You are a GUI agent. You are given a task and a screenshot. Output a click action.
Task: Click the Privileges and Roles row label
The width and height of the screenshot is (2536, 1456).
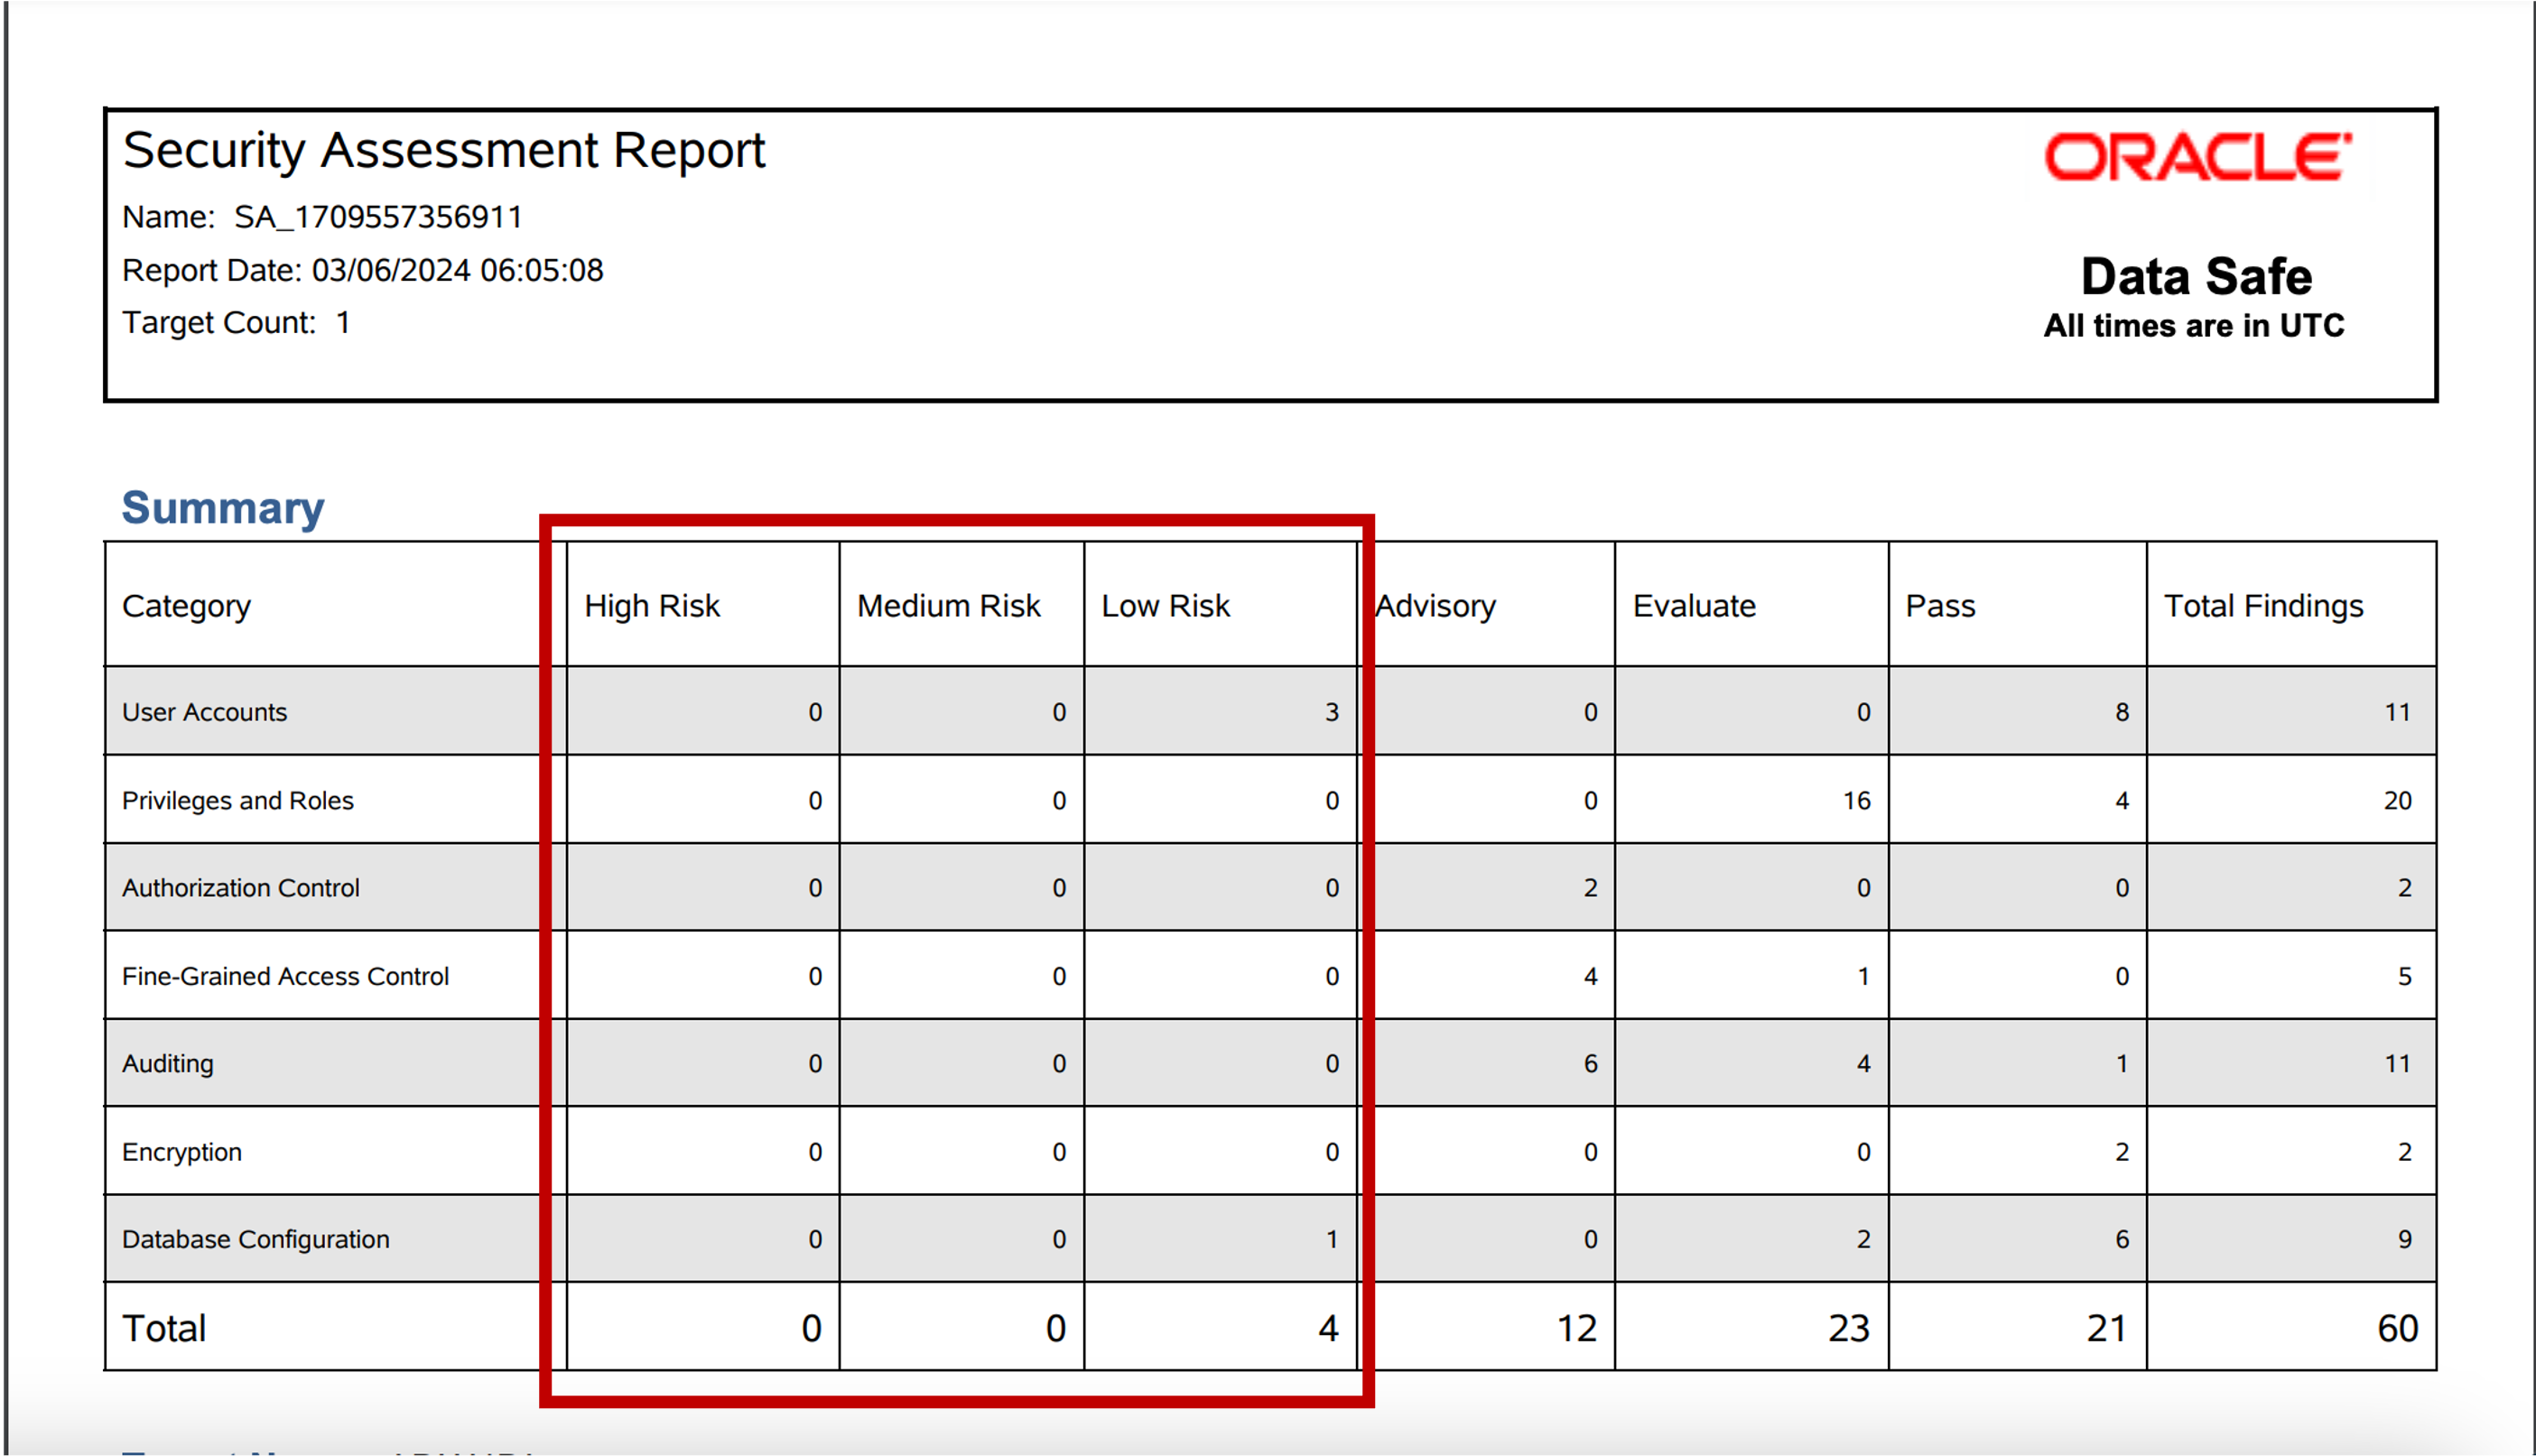click(238, 801)
